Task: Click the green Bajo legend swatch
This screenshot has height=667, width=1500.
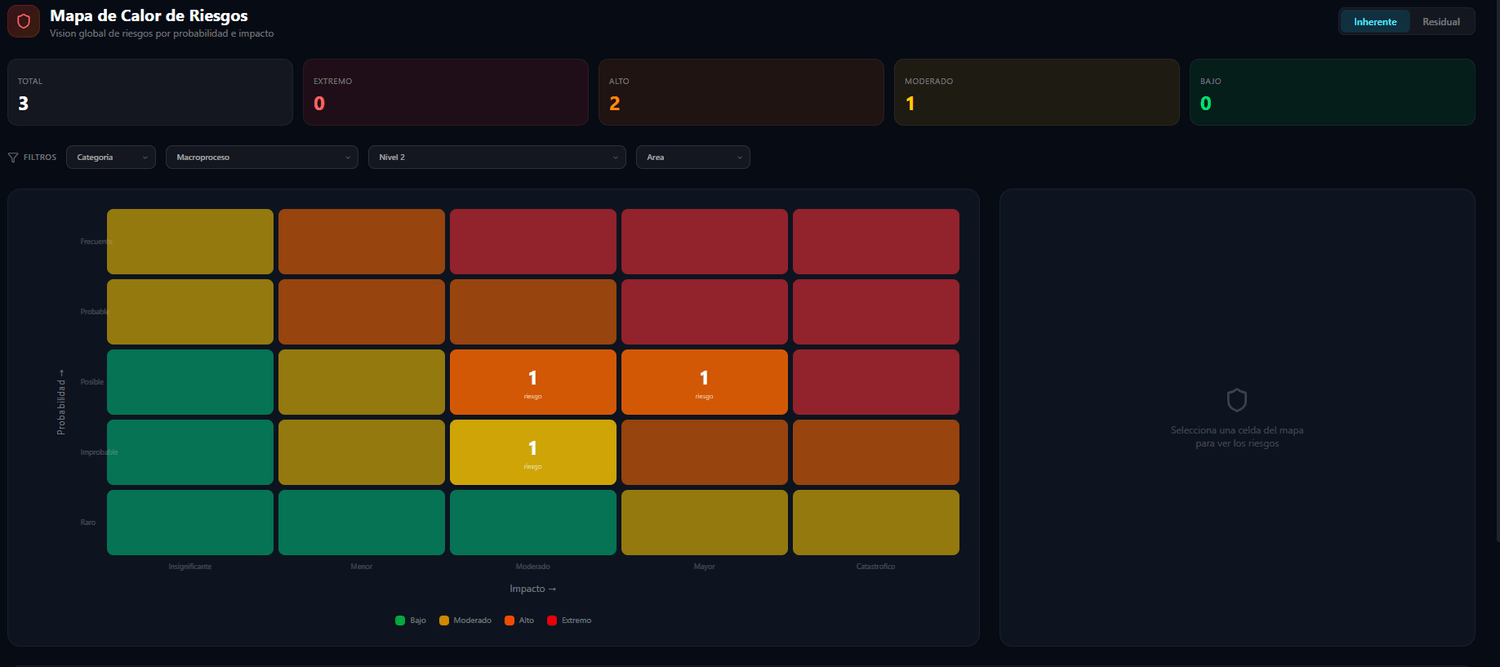Action: [400, 620]
